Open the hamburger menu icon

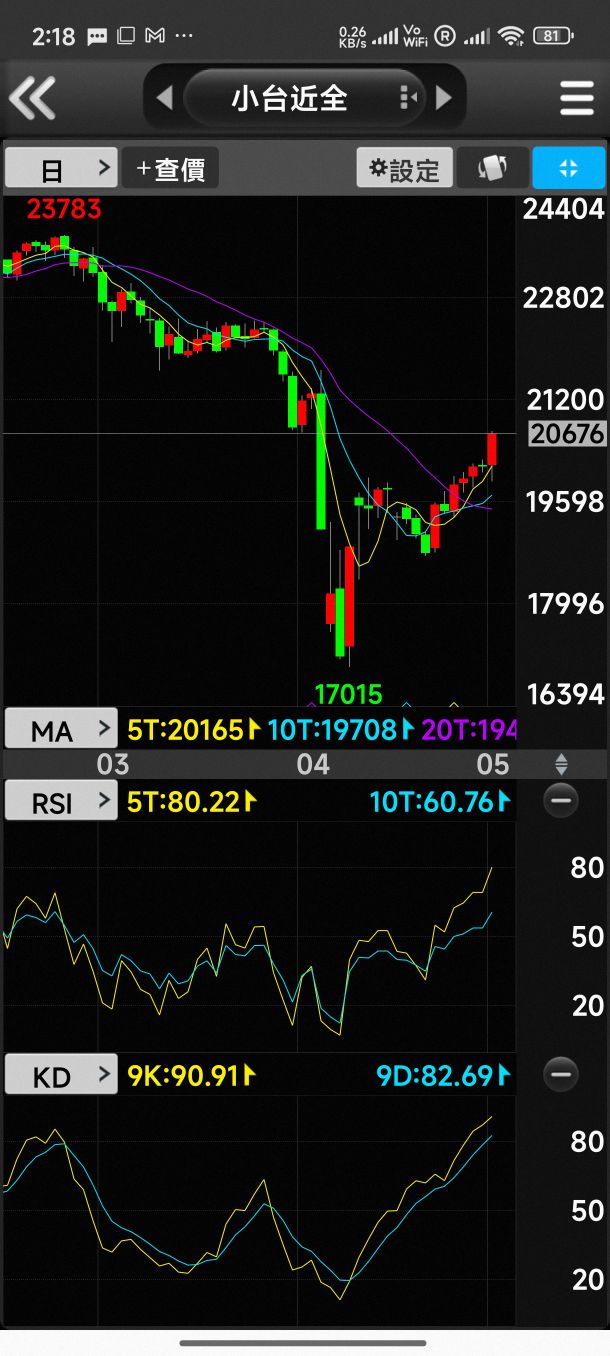(577, 98)
